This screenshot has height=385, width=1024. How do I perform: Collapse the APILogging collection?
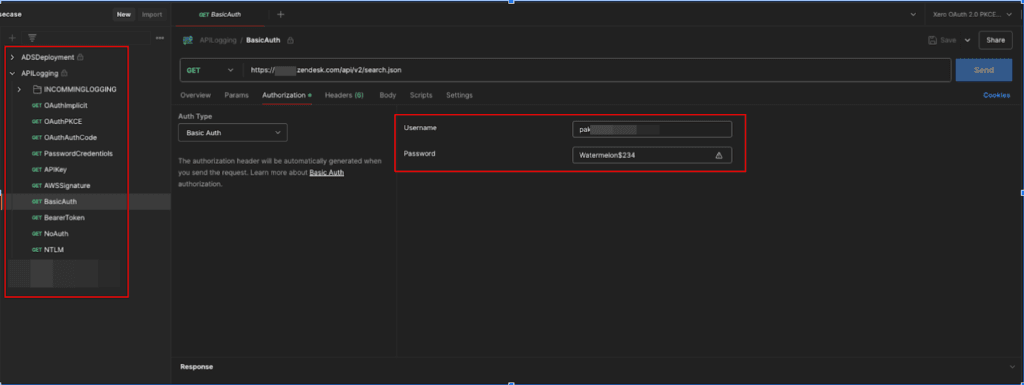coord(12,74)
